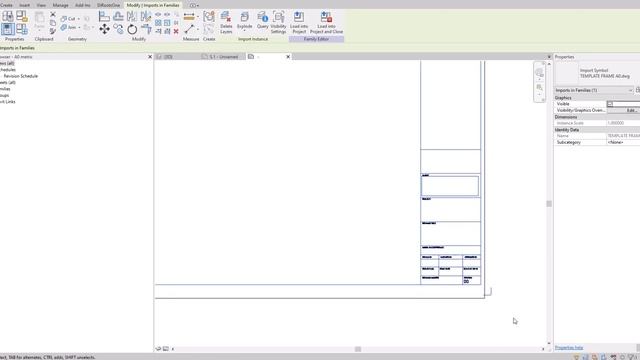Open the Subcategory <None> dropdown

[623, 142]
